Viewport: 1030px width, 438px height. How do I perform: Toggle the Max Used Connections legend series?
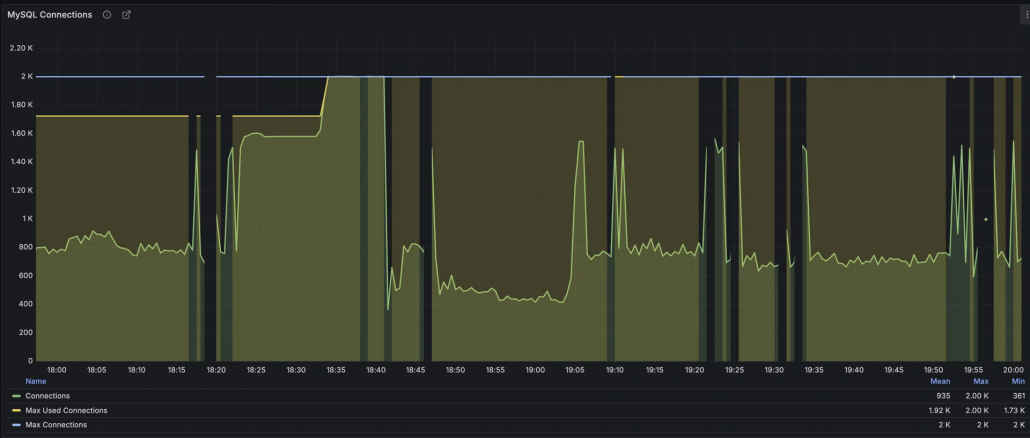pos(66,410)
